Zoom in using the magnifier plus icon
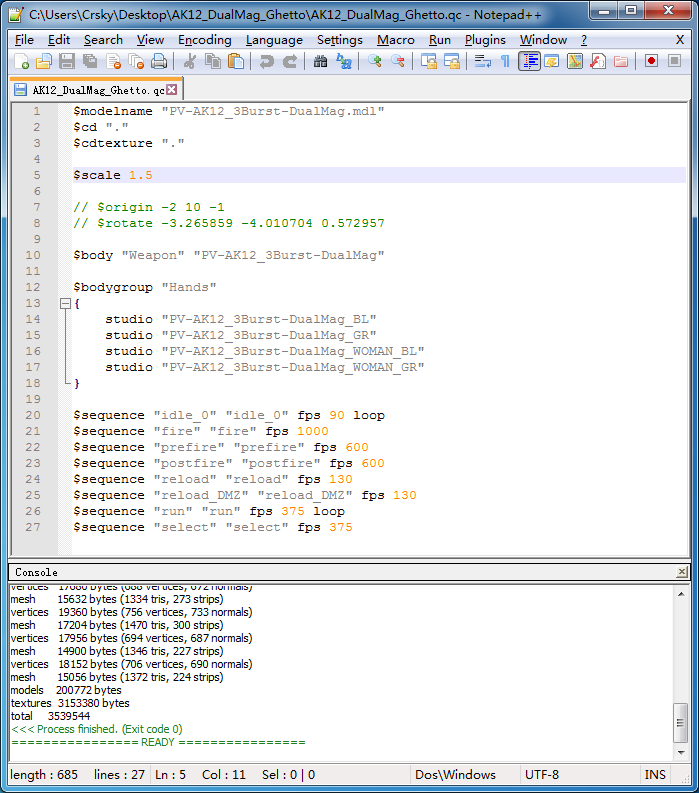 point(375,62)
